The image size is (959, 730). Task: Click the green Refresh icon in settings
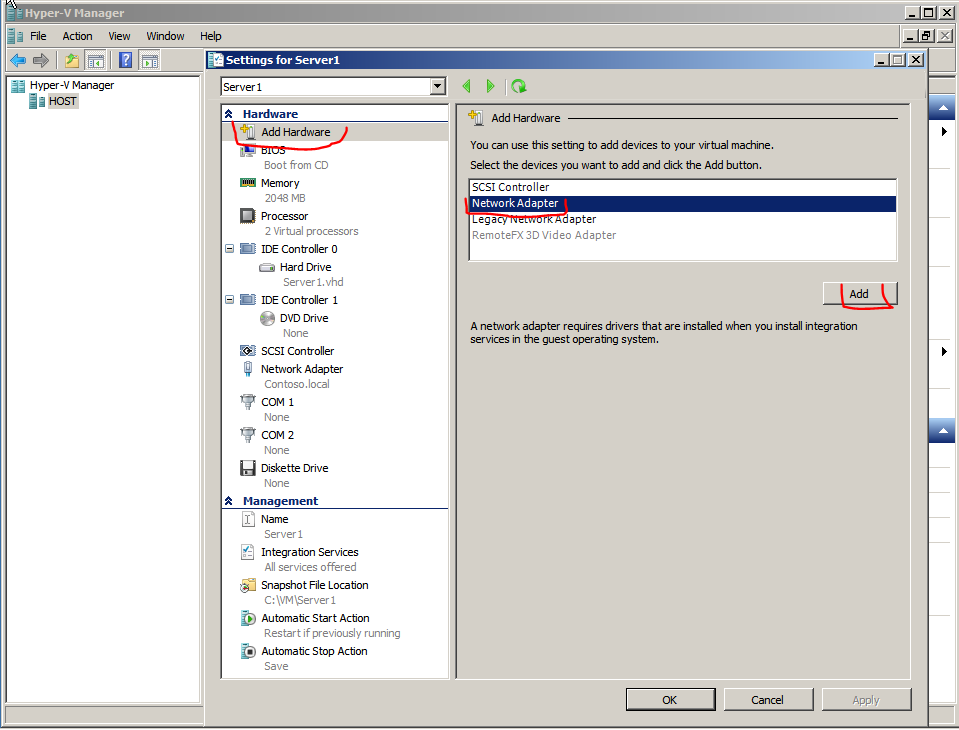pos(519,86)
